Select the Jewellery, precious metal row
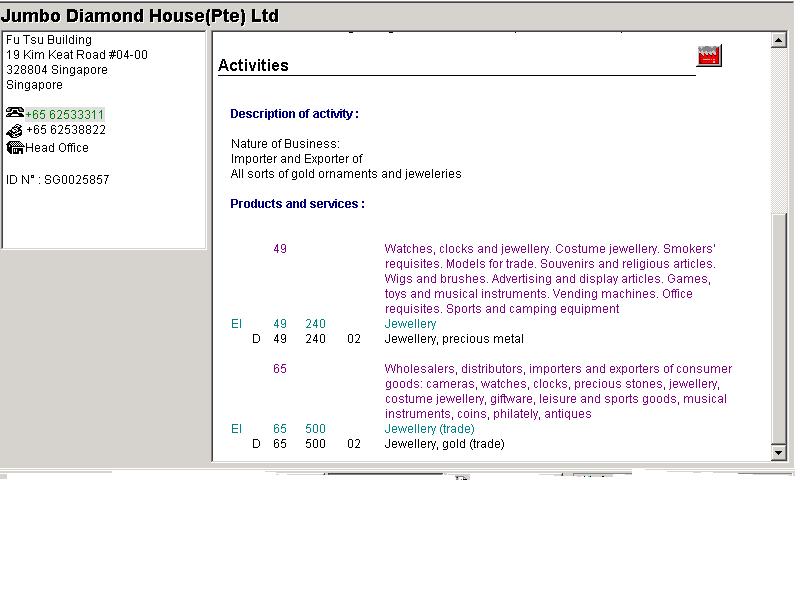Image resolution: width=800 pixels, height=600 pixels. pos(454,339)
